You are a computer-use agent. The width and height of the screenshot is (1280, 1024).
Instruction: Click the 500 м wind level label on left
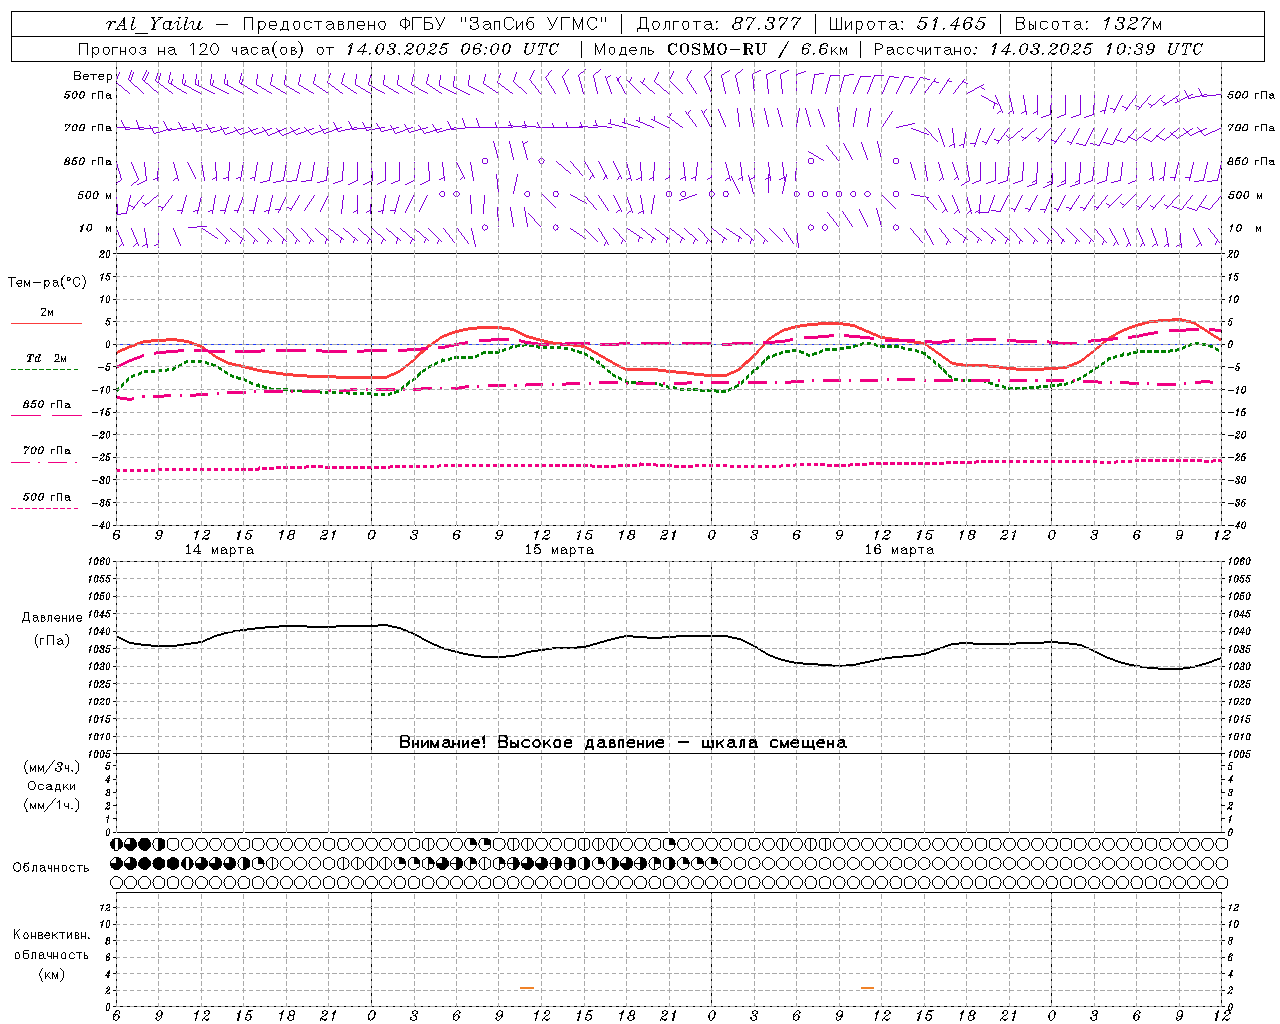coord(96,195)
